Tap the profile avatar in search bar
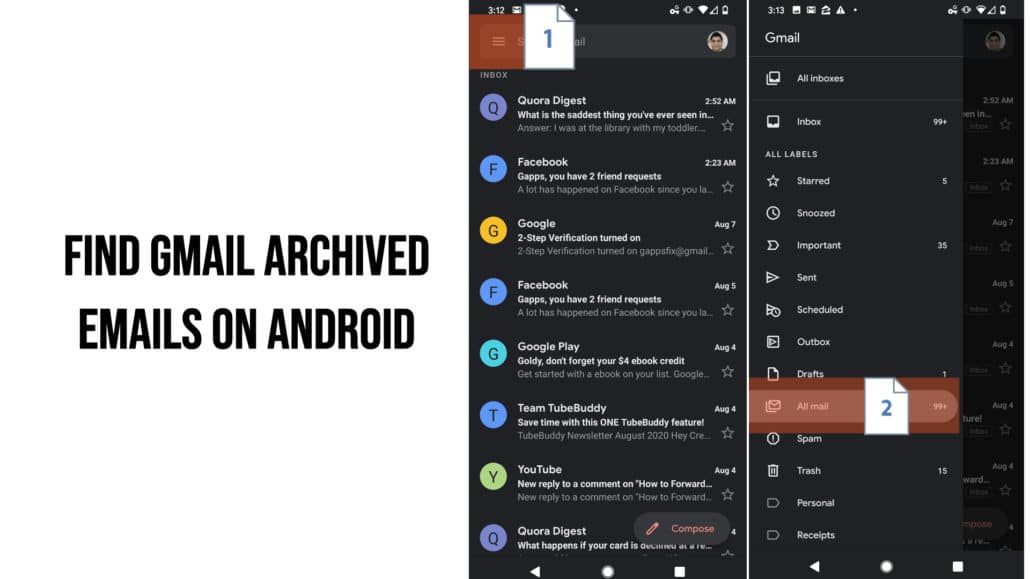The height and width of the screenshot is (579, 1030). click(717, 41)
